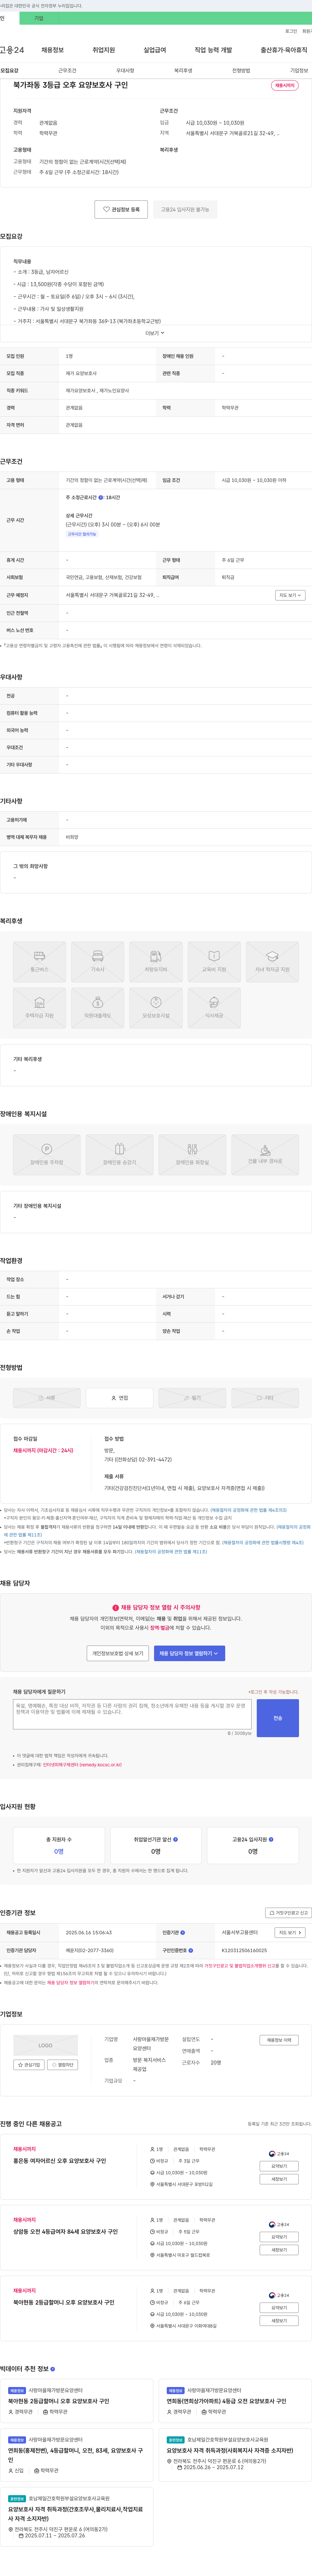Image resolution: width=312 pixels, height=2576 pixels.
Task: Open 지도 보기 beside 서울서부고용센터
Action: pyautogui.click(x=290, y=1933)
